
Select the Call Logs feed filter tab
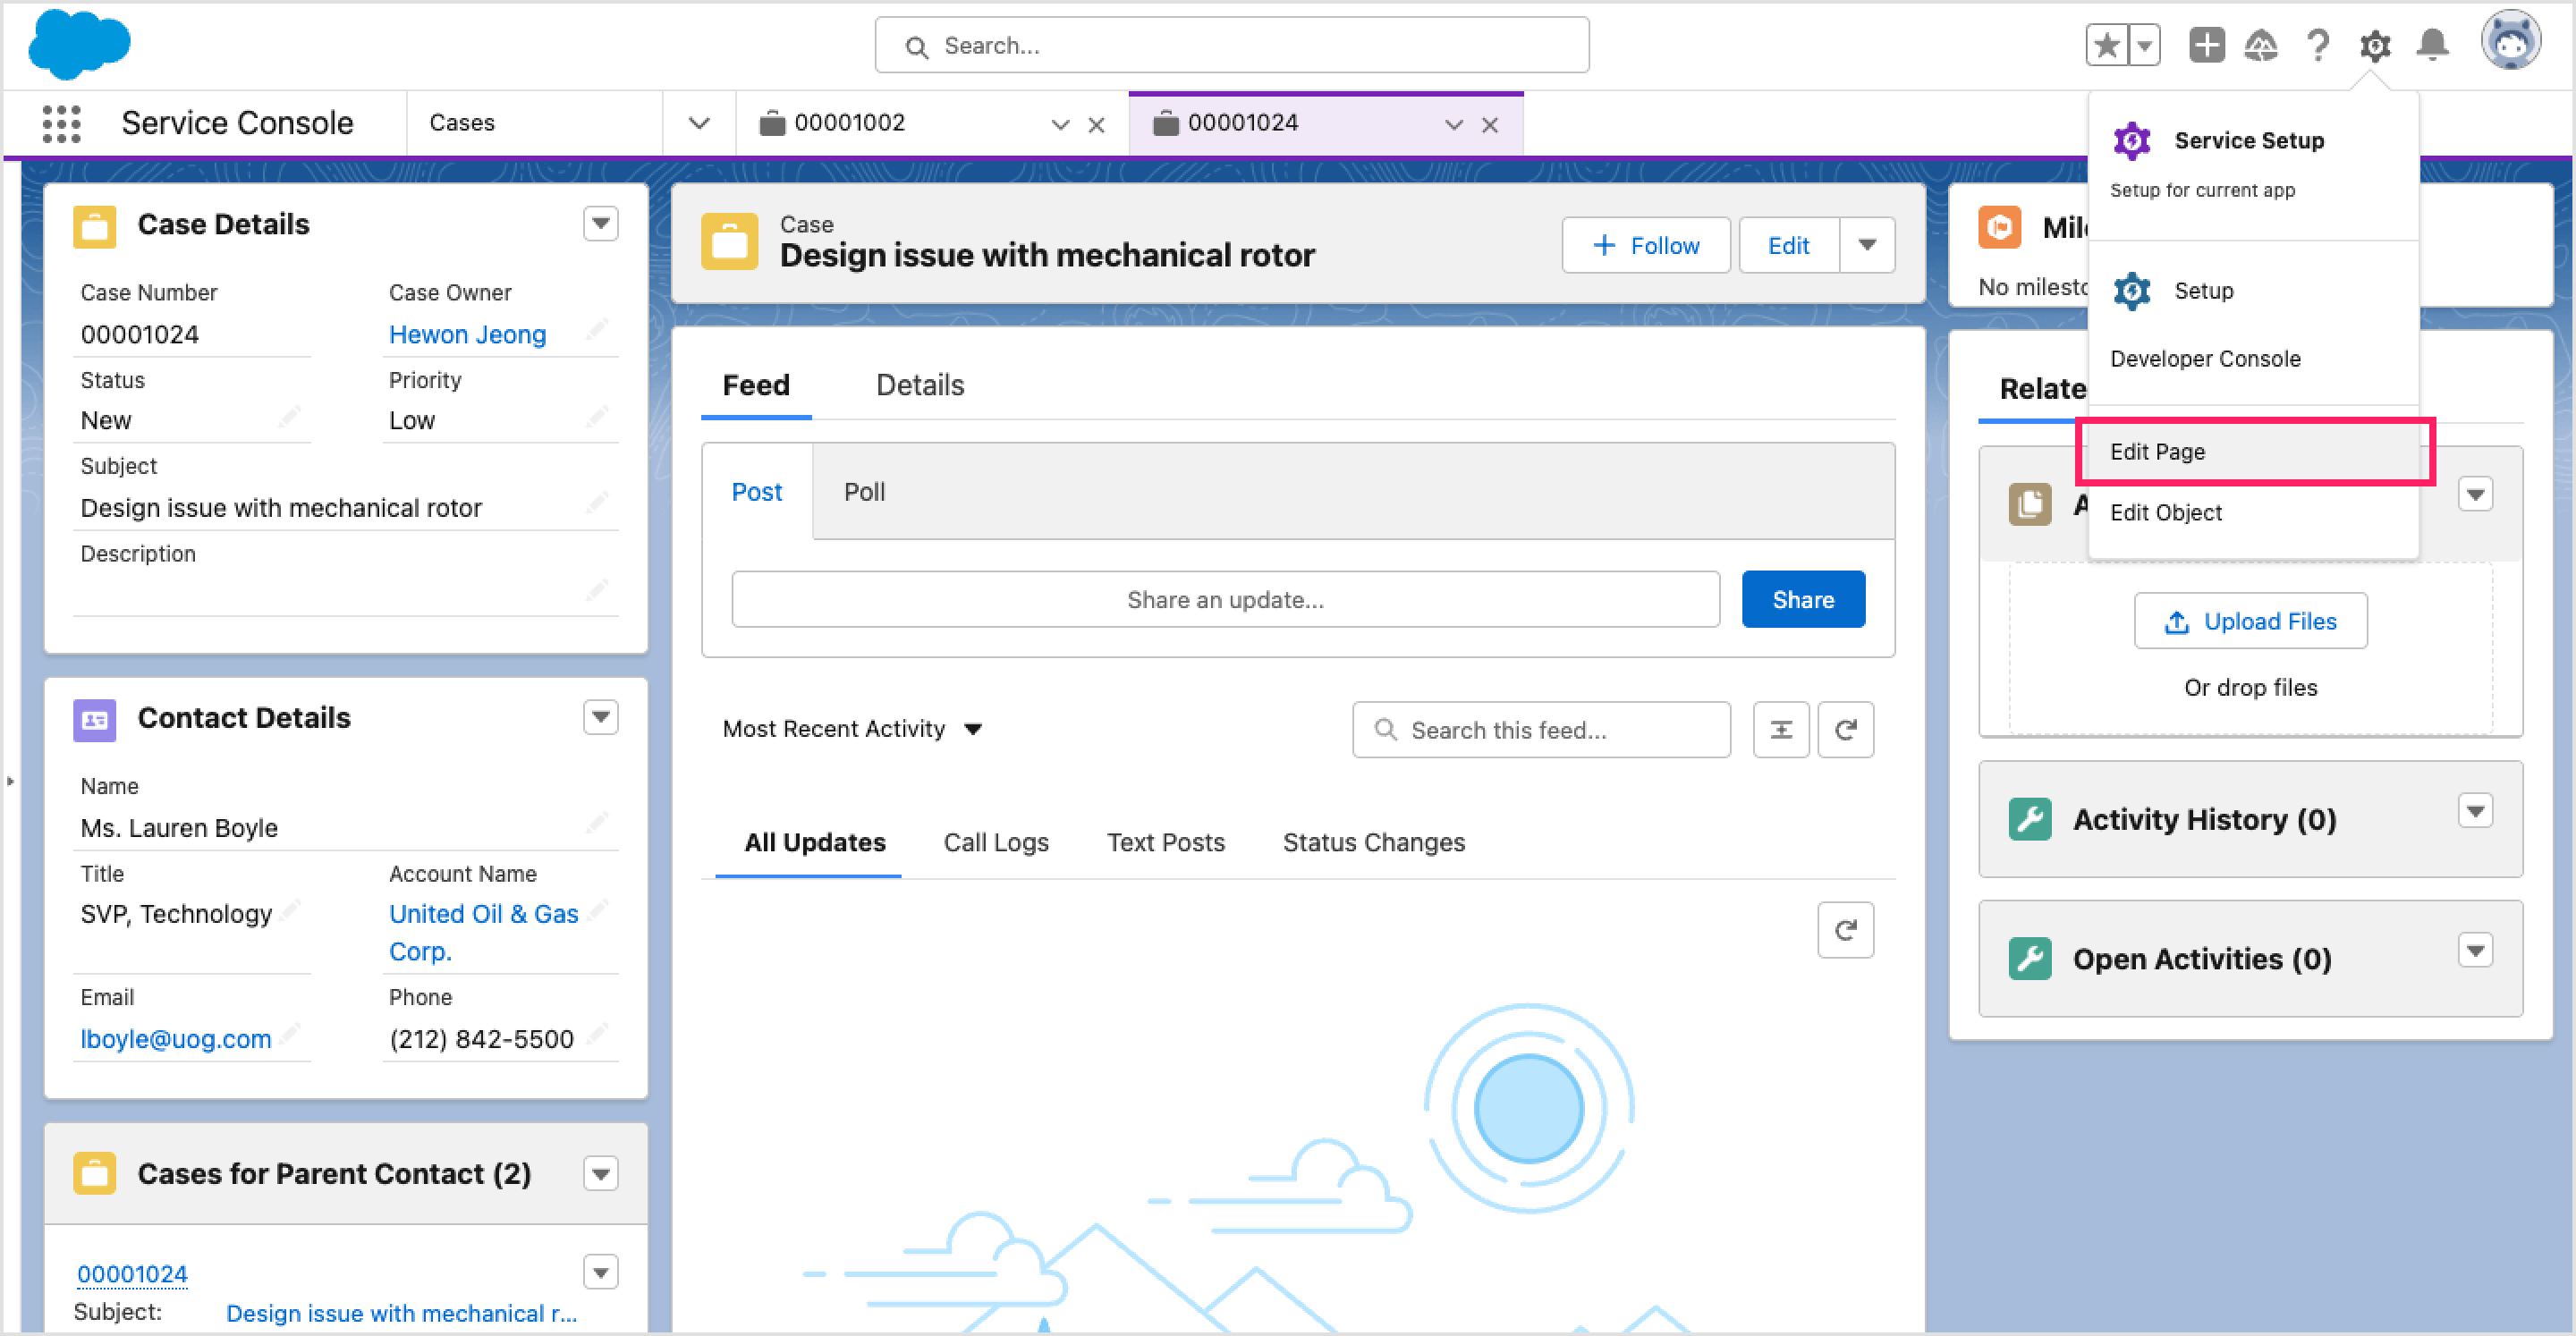995,842
